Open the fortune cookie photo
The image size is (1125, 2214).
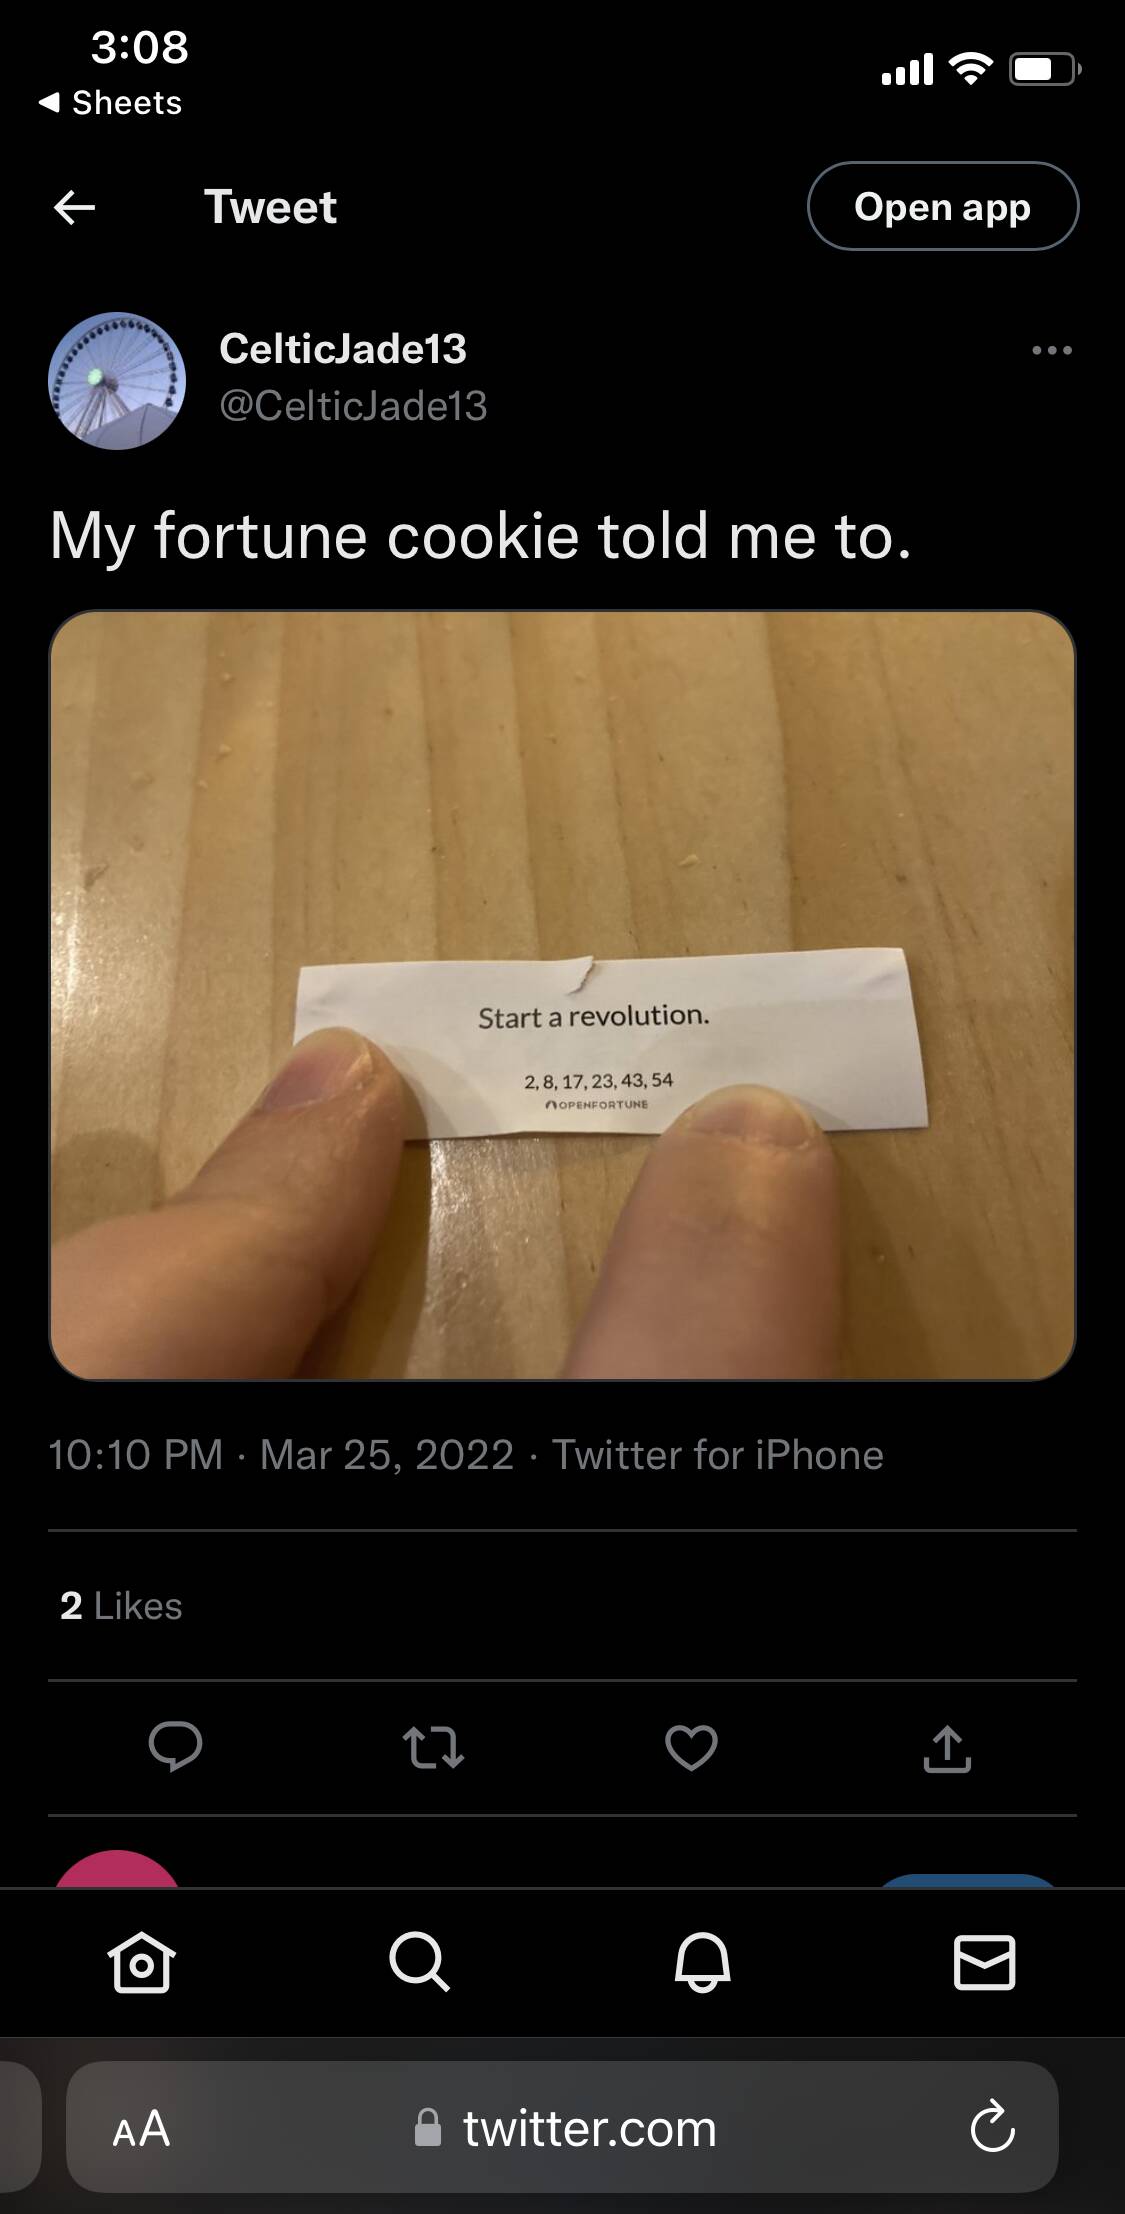pyautogui.click(x=562, y=995)
